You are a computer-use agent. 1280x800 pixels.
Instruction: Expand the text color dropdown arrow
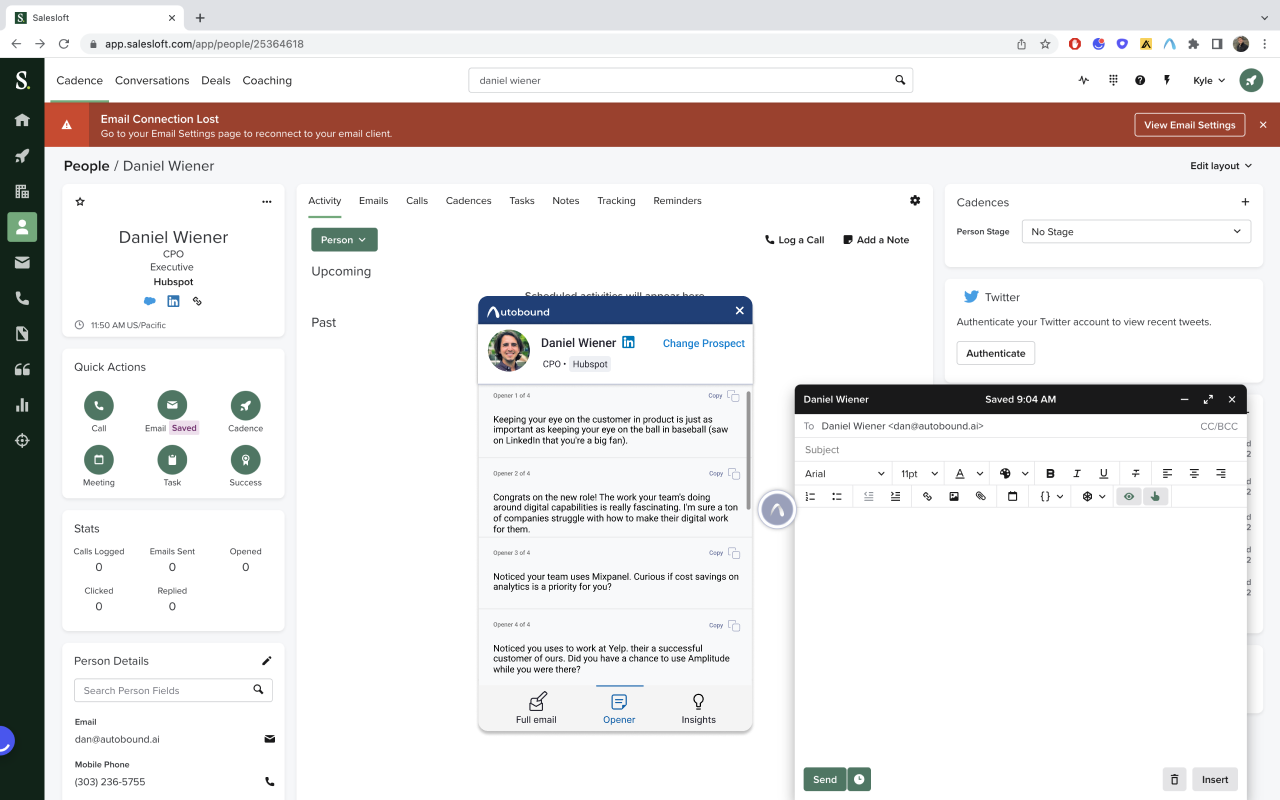(x=980, y=474)
